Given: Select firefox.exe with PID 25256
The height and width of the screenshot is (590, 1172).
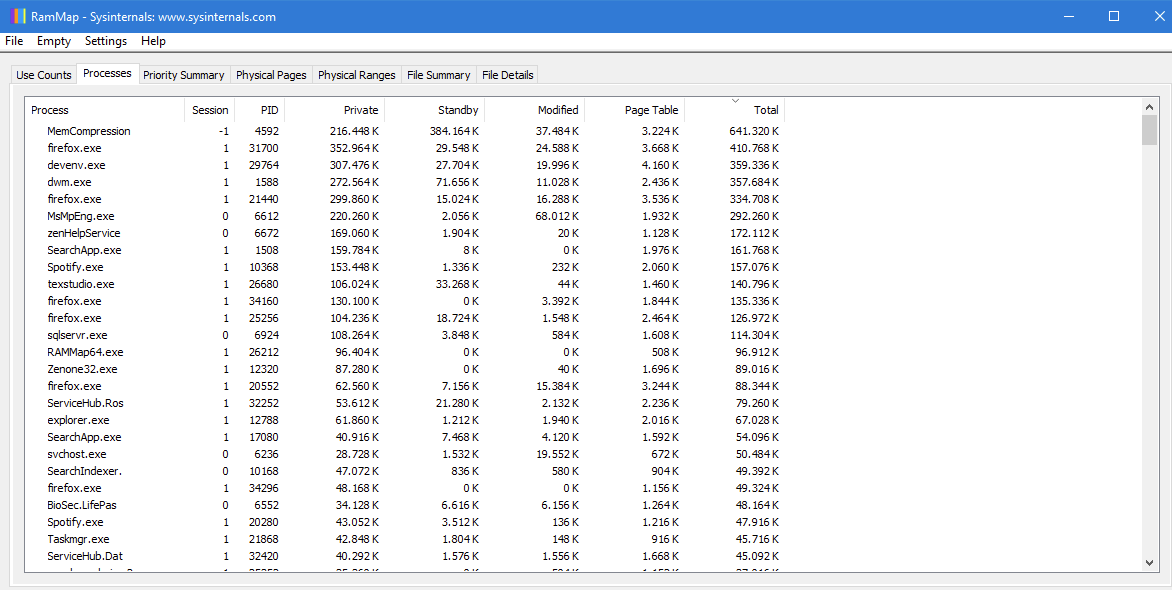Looking at the screenshot, I should point(404,318).
